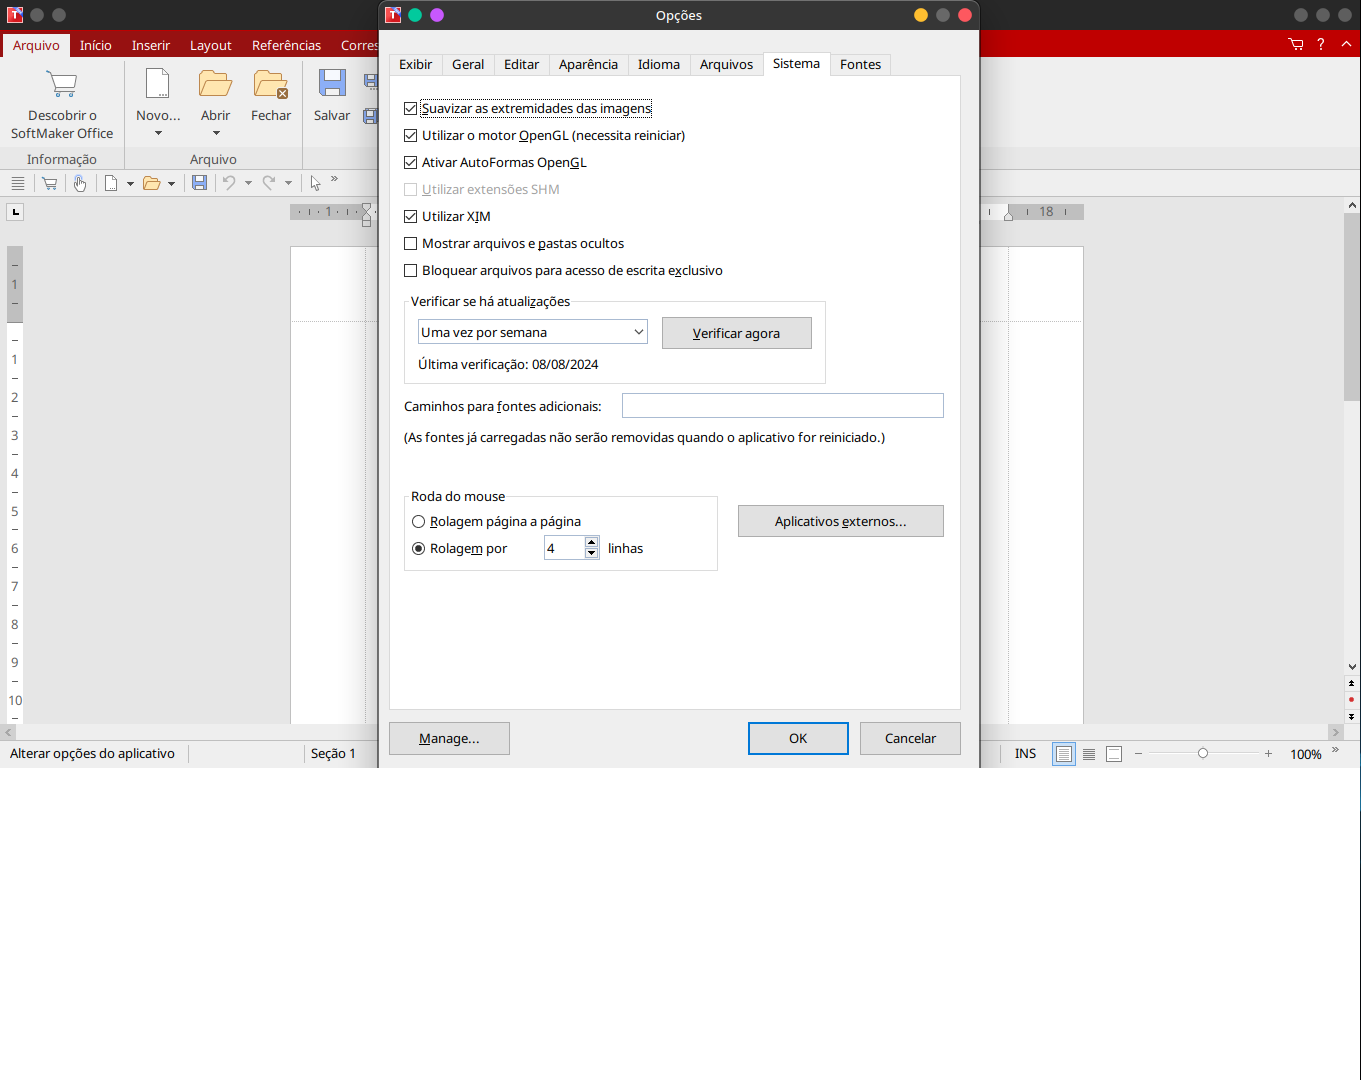Click the Verificar agora button
The image size is (1361, 1080).
pos(736,334)
